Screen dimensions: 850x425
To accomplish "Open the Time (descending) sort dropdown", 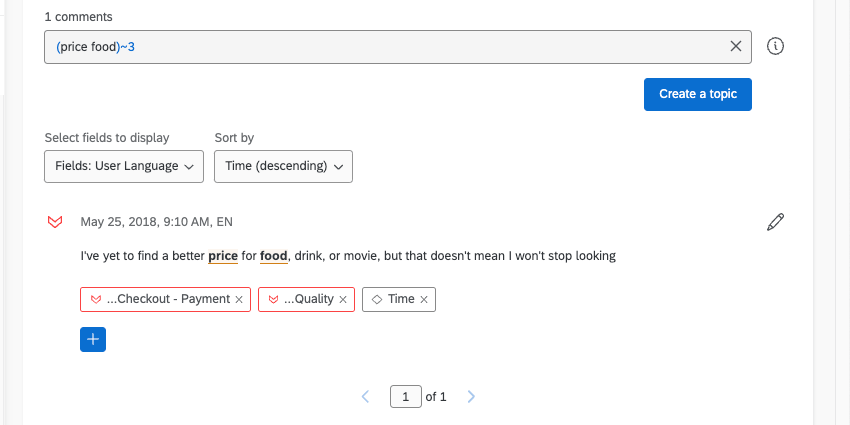I will pyautogui.click(x=283, y=166).
